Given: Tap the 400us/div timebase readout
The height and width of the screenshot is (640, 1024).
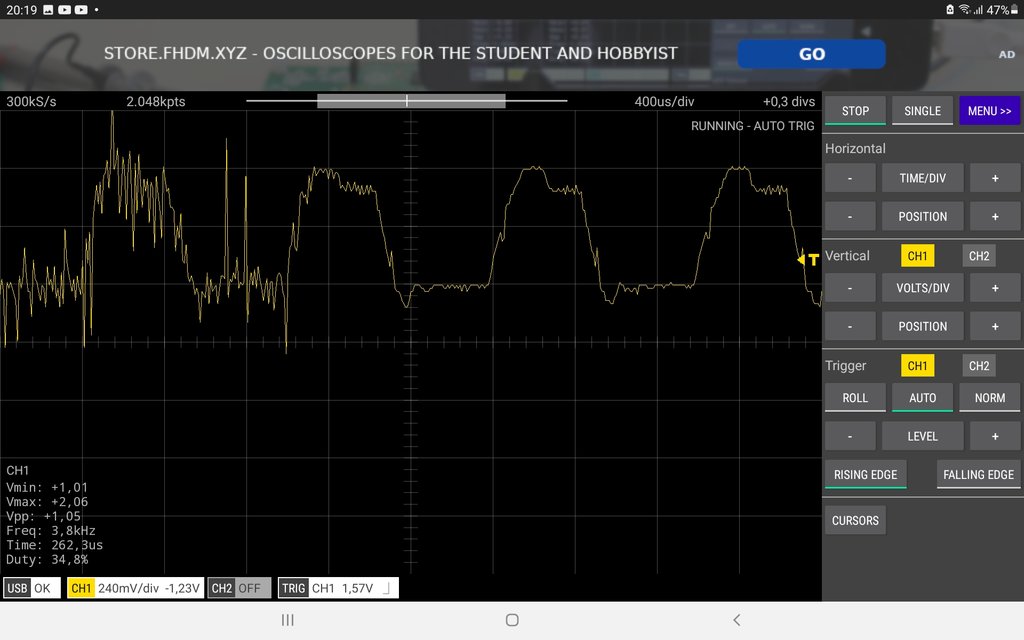Looking at the screenshot, I should pos(664,102).
